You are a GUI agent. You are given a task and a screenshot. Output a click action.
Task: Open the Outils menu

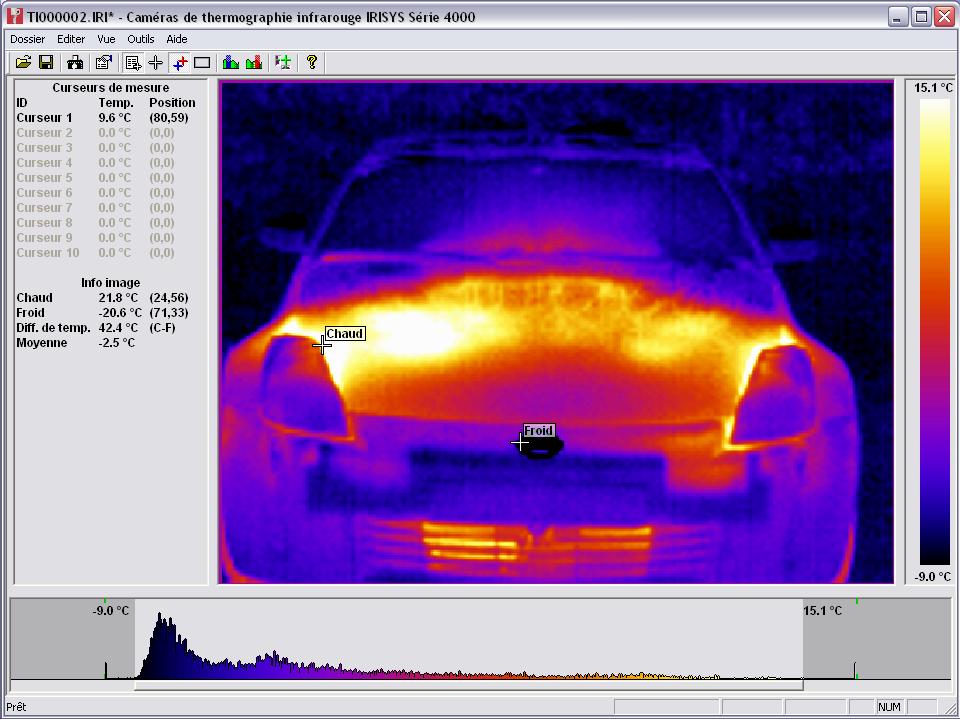pyautogui.click(x=141, y=39)
